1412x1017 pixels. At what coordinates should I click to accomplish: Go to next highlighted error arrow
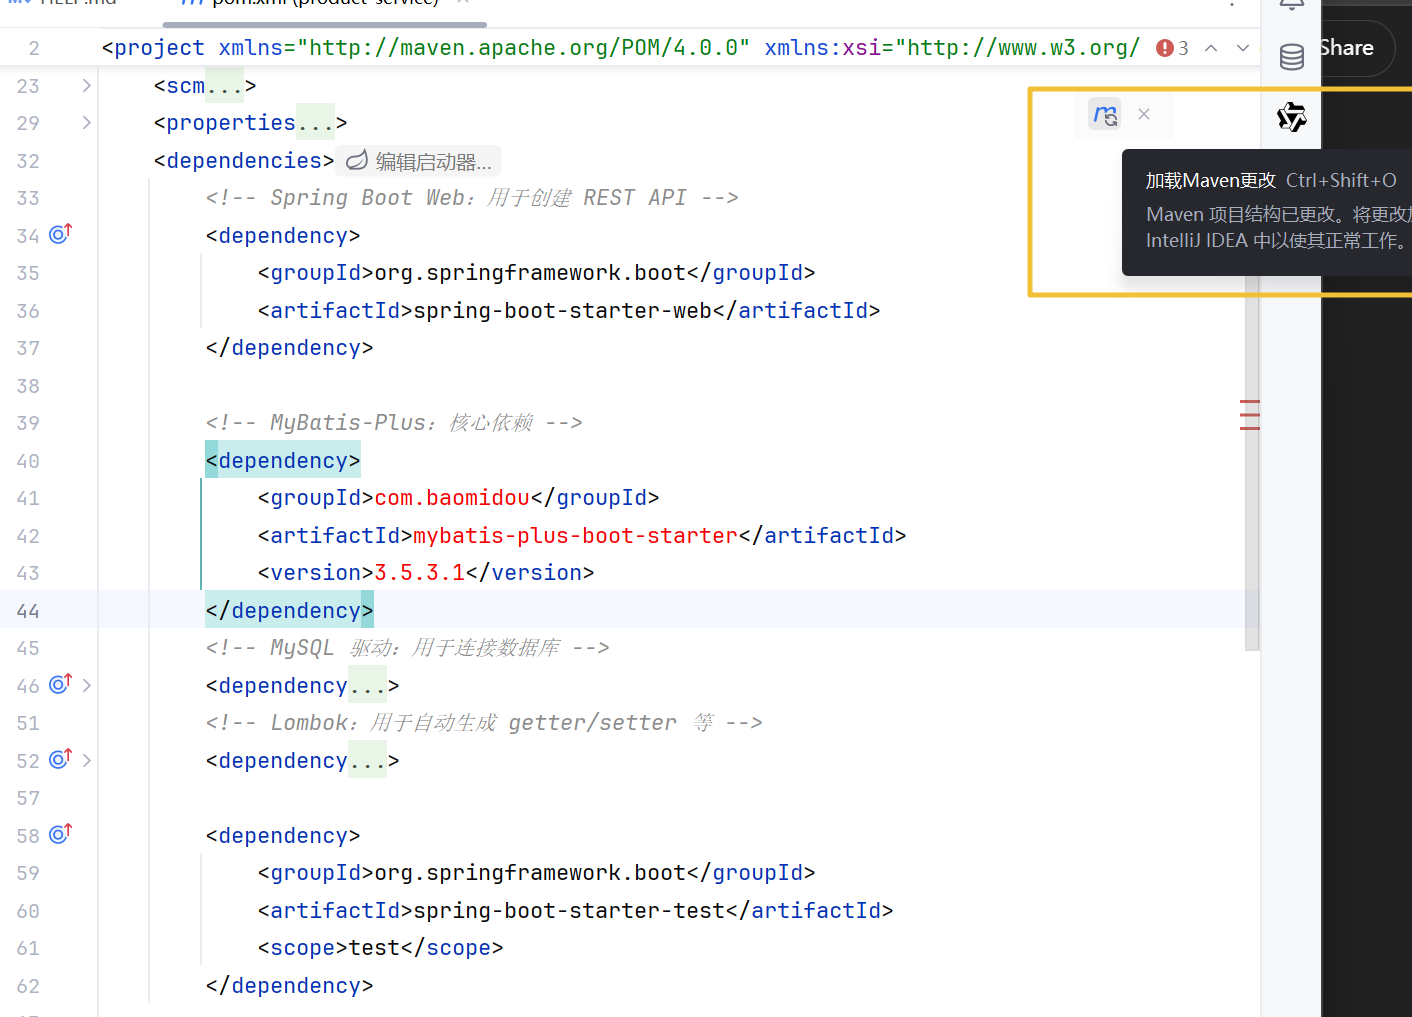(1243, 48)
